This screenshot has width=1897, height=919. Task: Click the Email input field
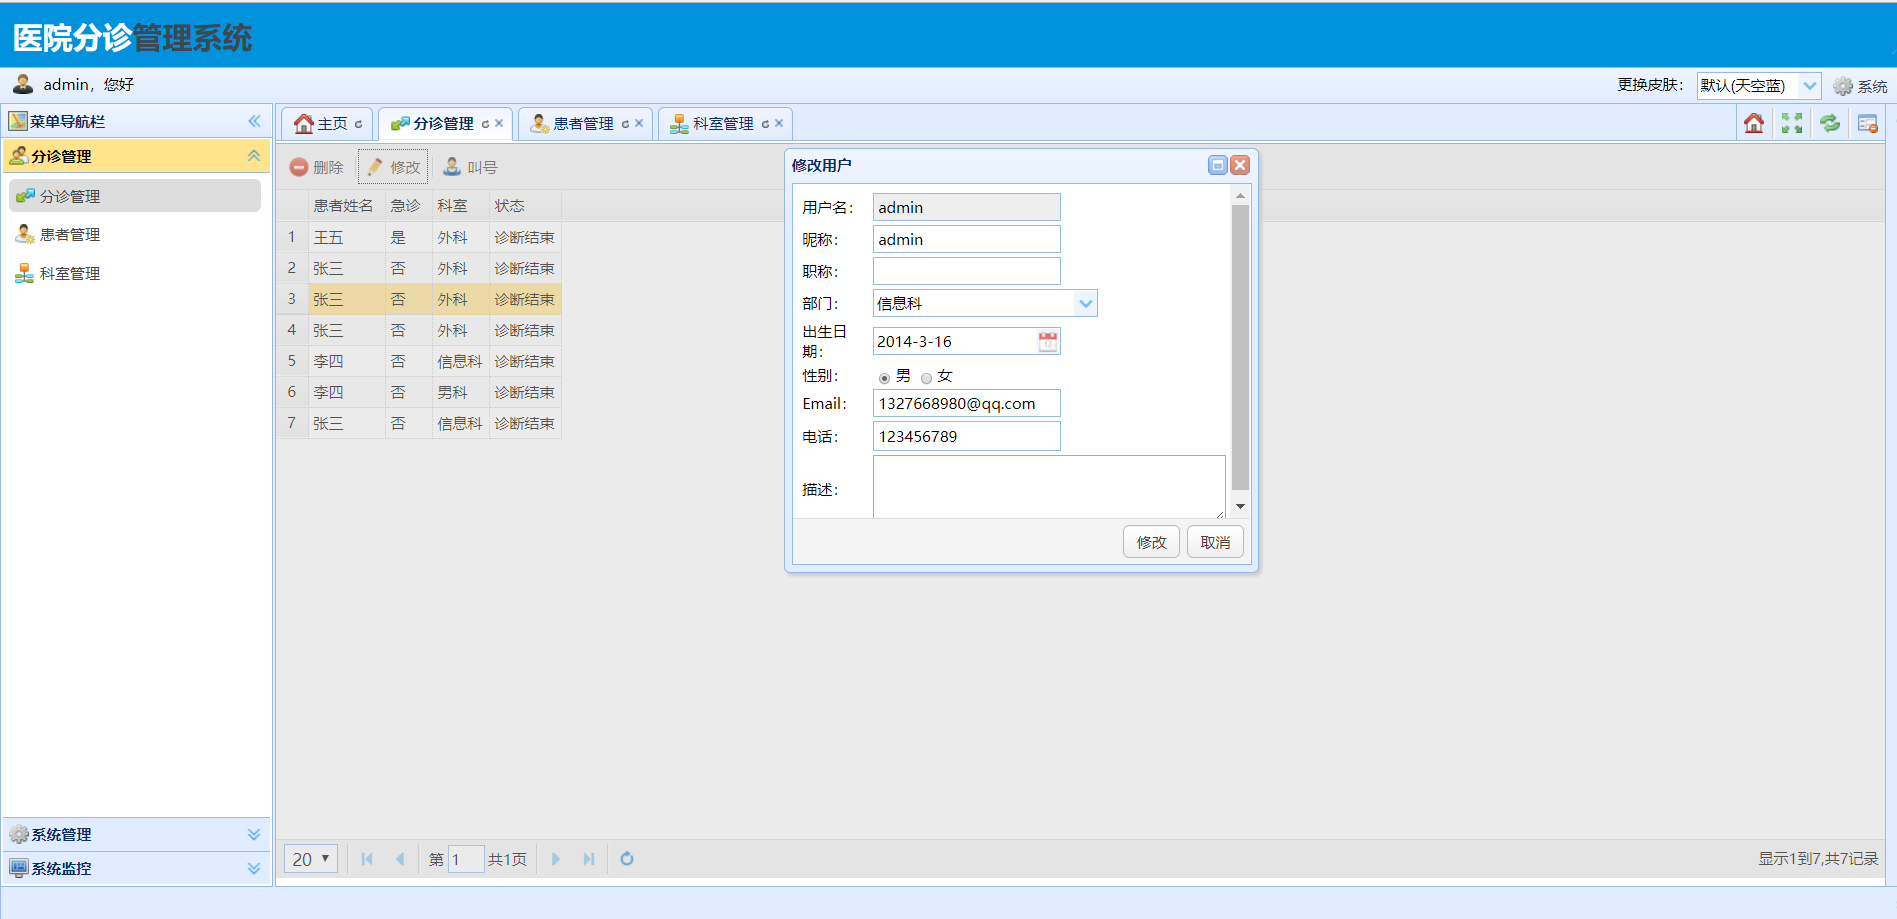(x=966, y=404)
